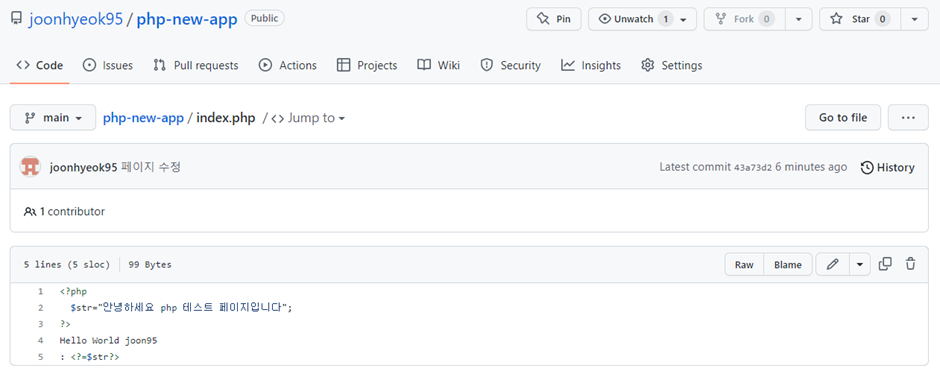Image resolution: width=940 pixels, height=377 pixels.
Task: Open the Wiki tab
Action: point(439,65)
